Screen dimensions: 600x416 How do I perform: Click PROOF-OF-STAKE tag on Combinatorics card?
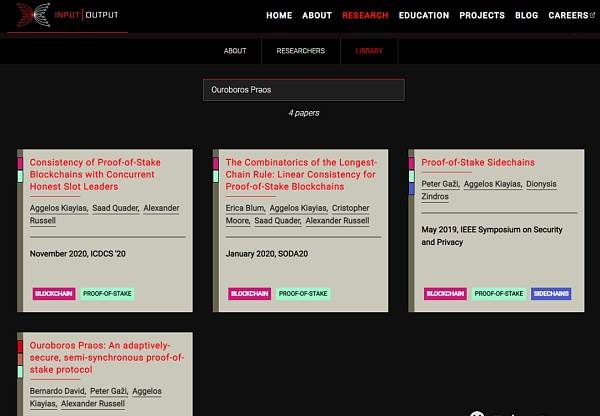click(303, 294)
